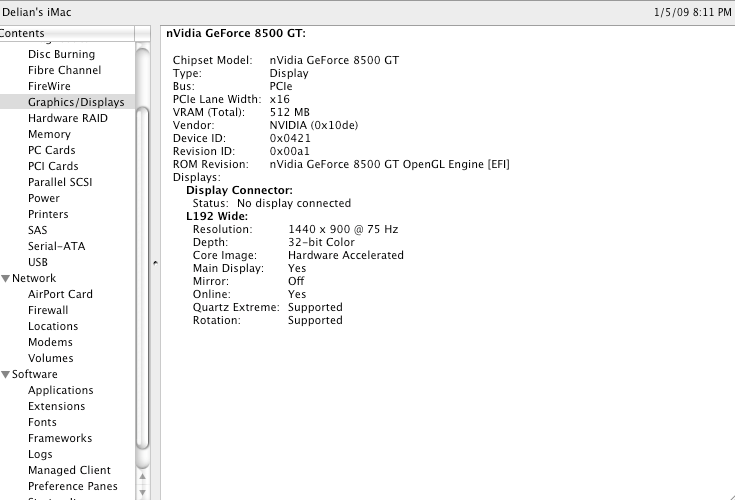Select the SAS entry
The image size is (735, 500).
[x=38, y=230]
